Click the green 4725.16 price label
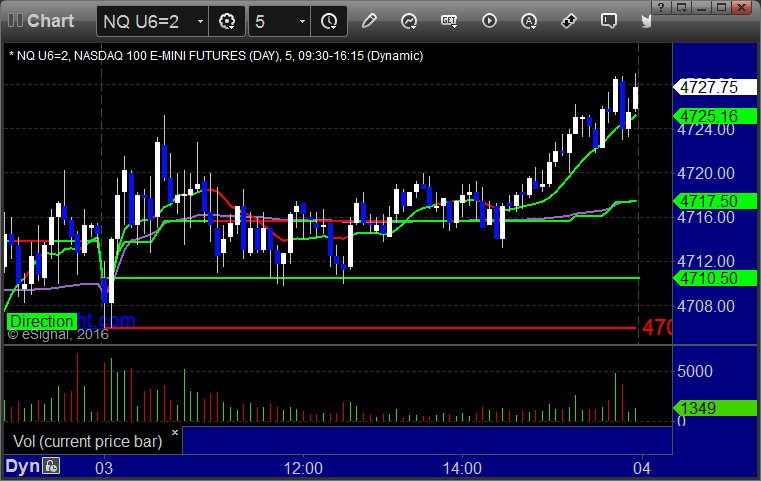This screenshot has width=761, height=481. pos(715,116)
